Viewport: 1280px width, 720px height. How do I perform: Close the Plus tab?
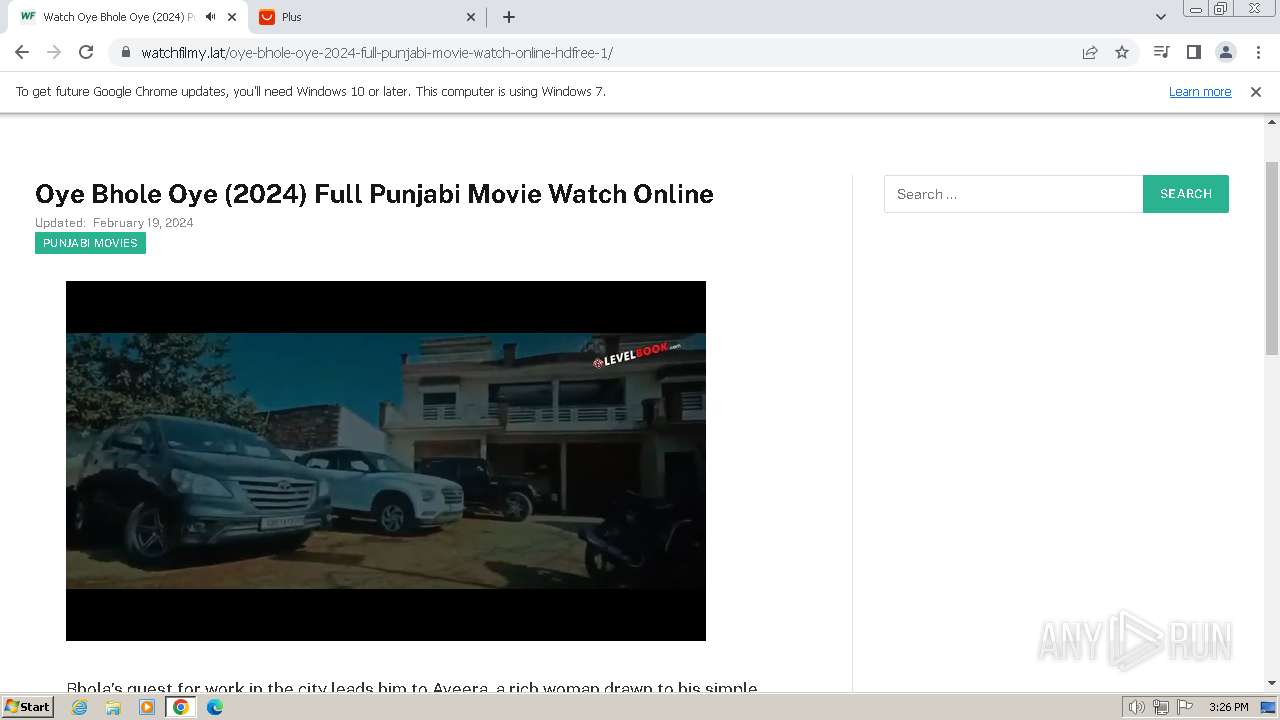471,17
